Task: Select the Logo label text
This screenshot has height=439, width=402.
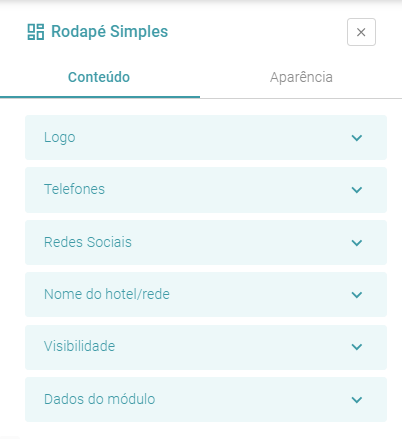Action: pyautogui.click(x=60, y=138)
